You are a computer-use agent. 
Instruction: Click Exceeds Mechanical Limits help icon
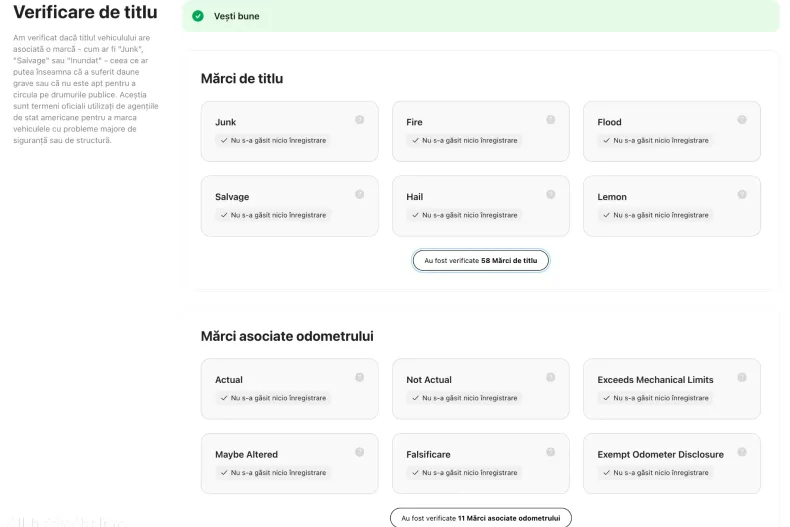point(742,377)
